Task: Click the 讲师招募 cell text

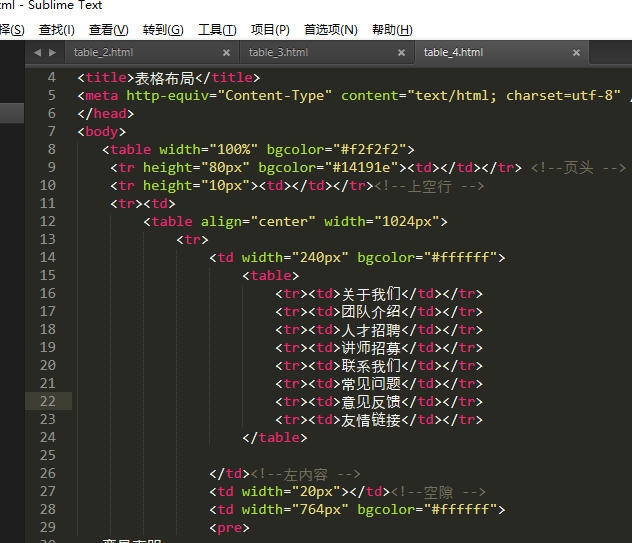Action: point(371,347)
